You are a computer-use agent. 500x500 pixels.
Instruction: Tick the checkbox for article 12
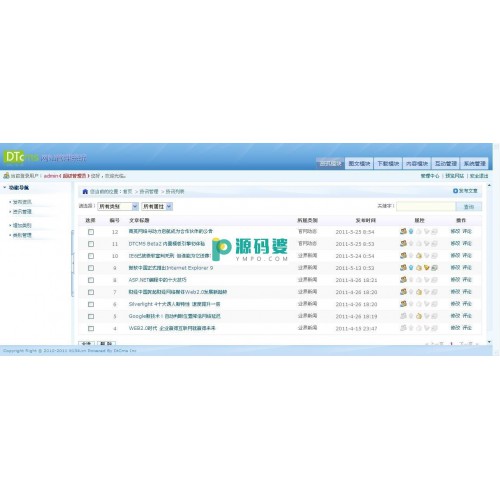pos(91,232)
